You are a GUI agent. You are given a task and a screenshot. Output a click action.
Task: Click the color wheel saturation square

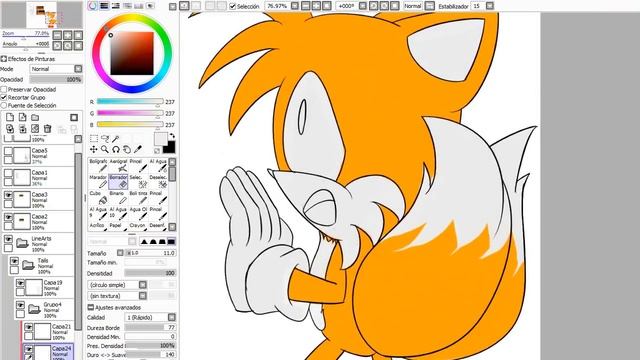[132, 53]
